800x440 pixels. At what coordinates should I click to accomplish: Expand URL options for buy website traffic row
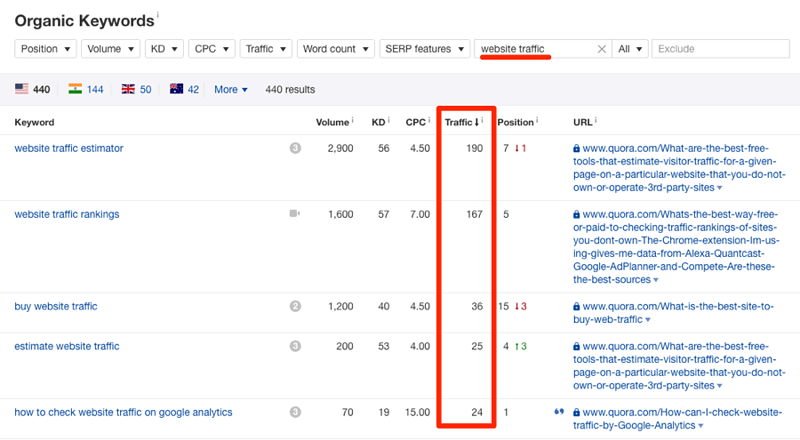click(x=648, y=320)
